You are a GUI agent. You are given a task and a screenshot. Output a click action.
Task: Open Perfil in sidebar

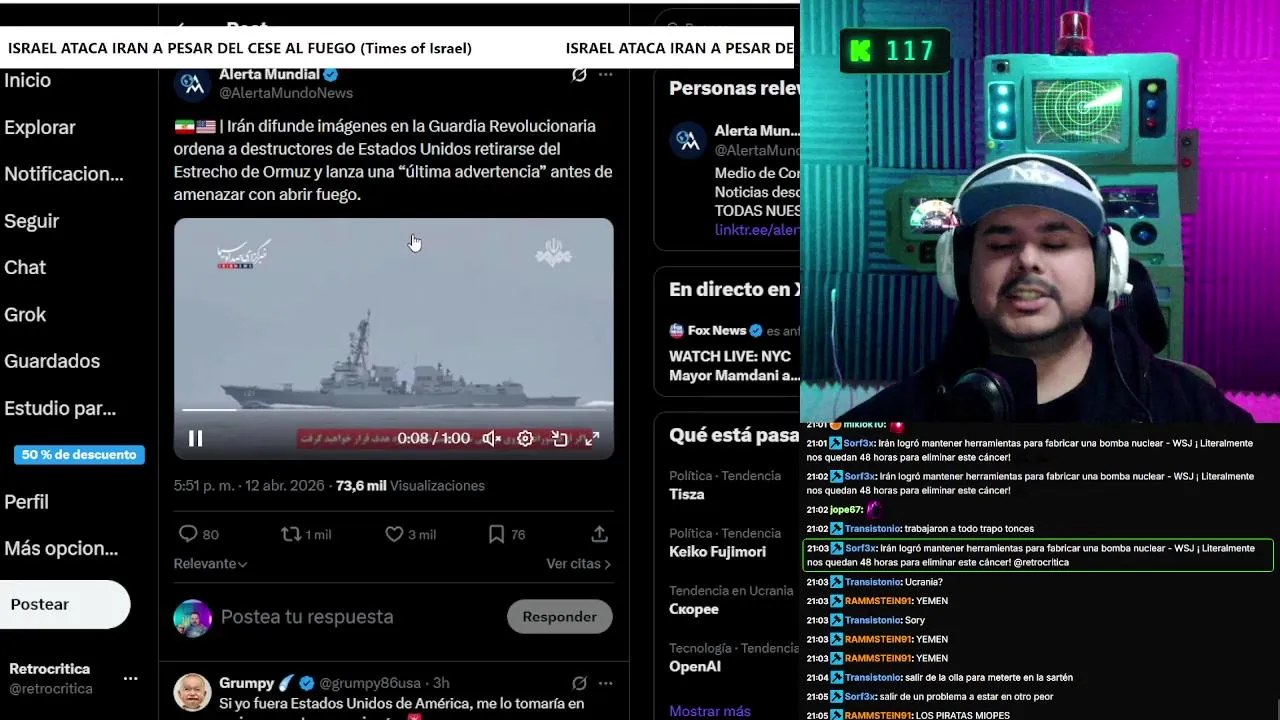click(x=27, y=502)
